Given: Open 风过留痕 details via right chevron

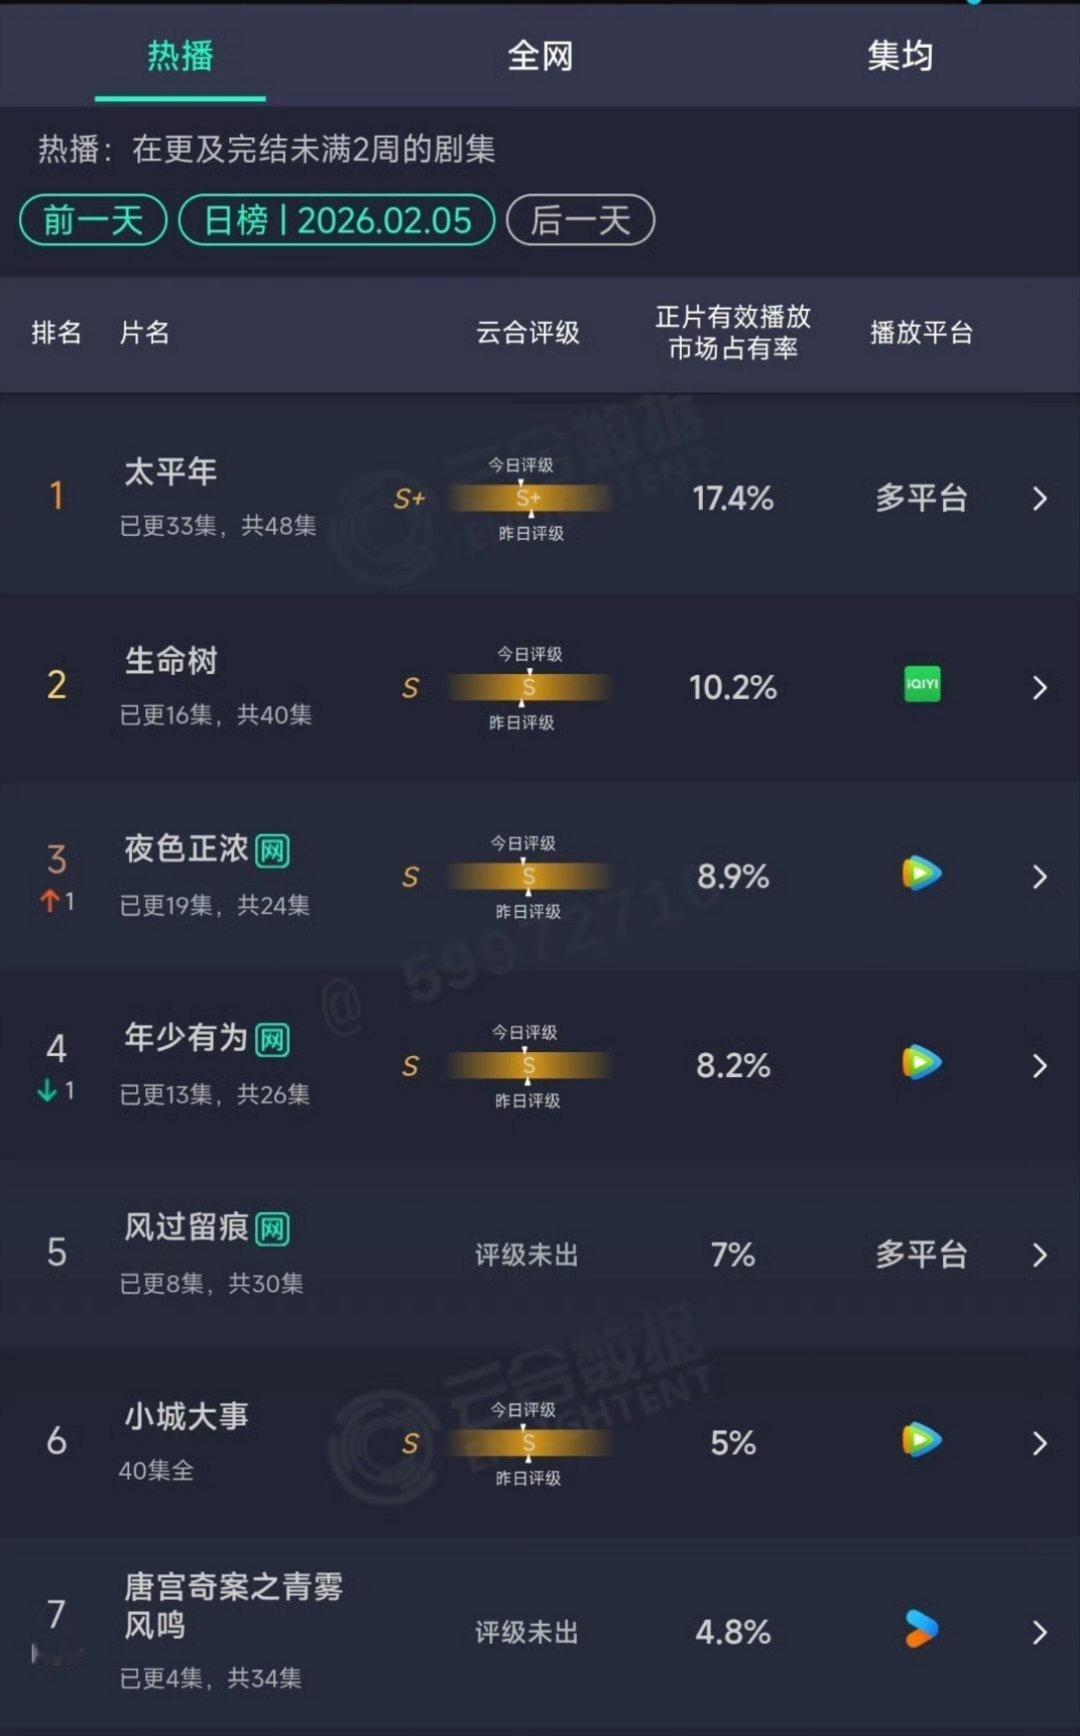Looking at the screenshot, I should (1039, 1255).
